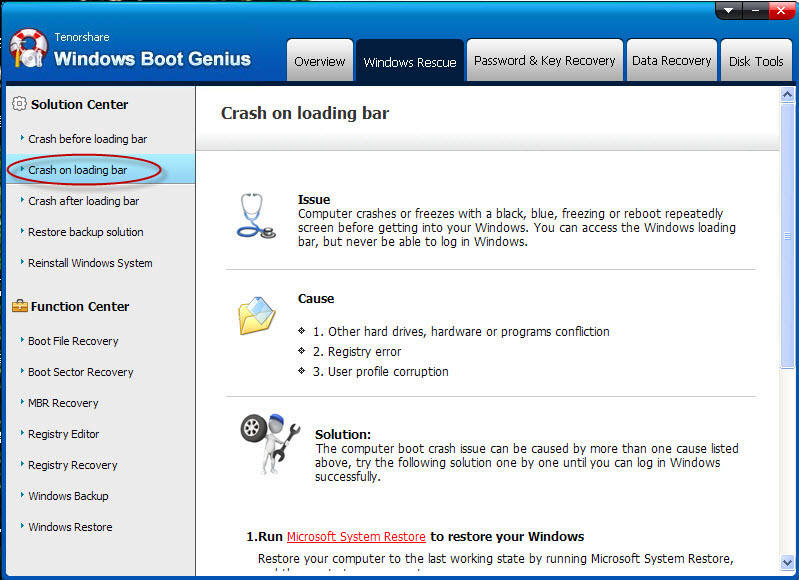
Task: Click the 'Tenorshare' brand text
Action: 82,37
